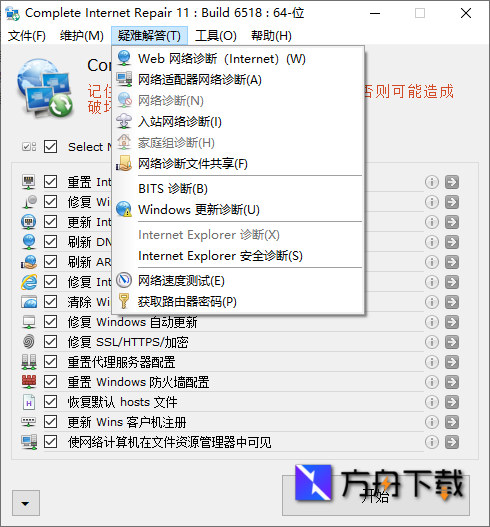490x527 pixels.
Task: Uncheck 修复 SSL/HTTPS/加密 checkbox
Action: (x=50, y=342)
